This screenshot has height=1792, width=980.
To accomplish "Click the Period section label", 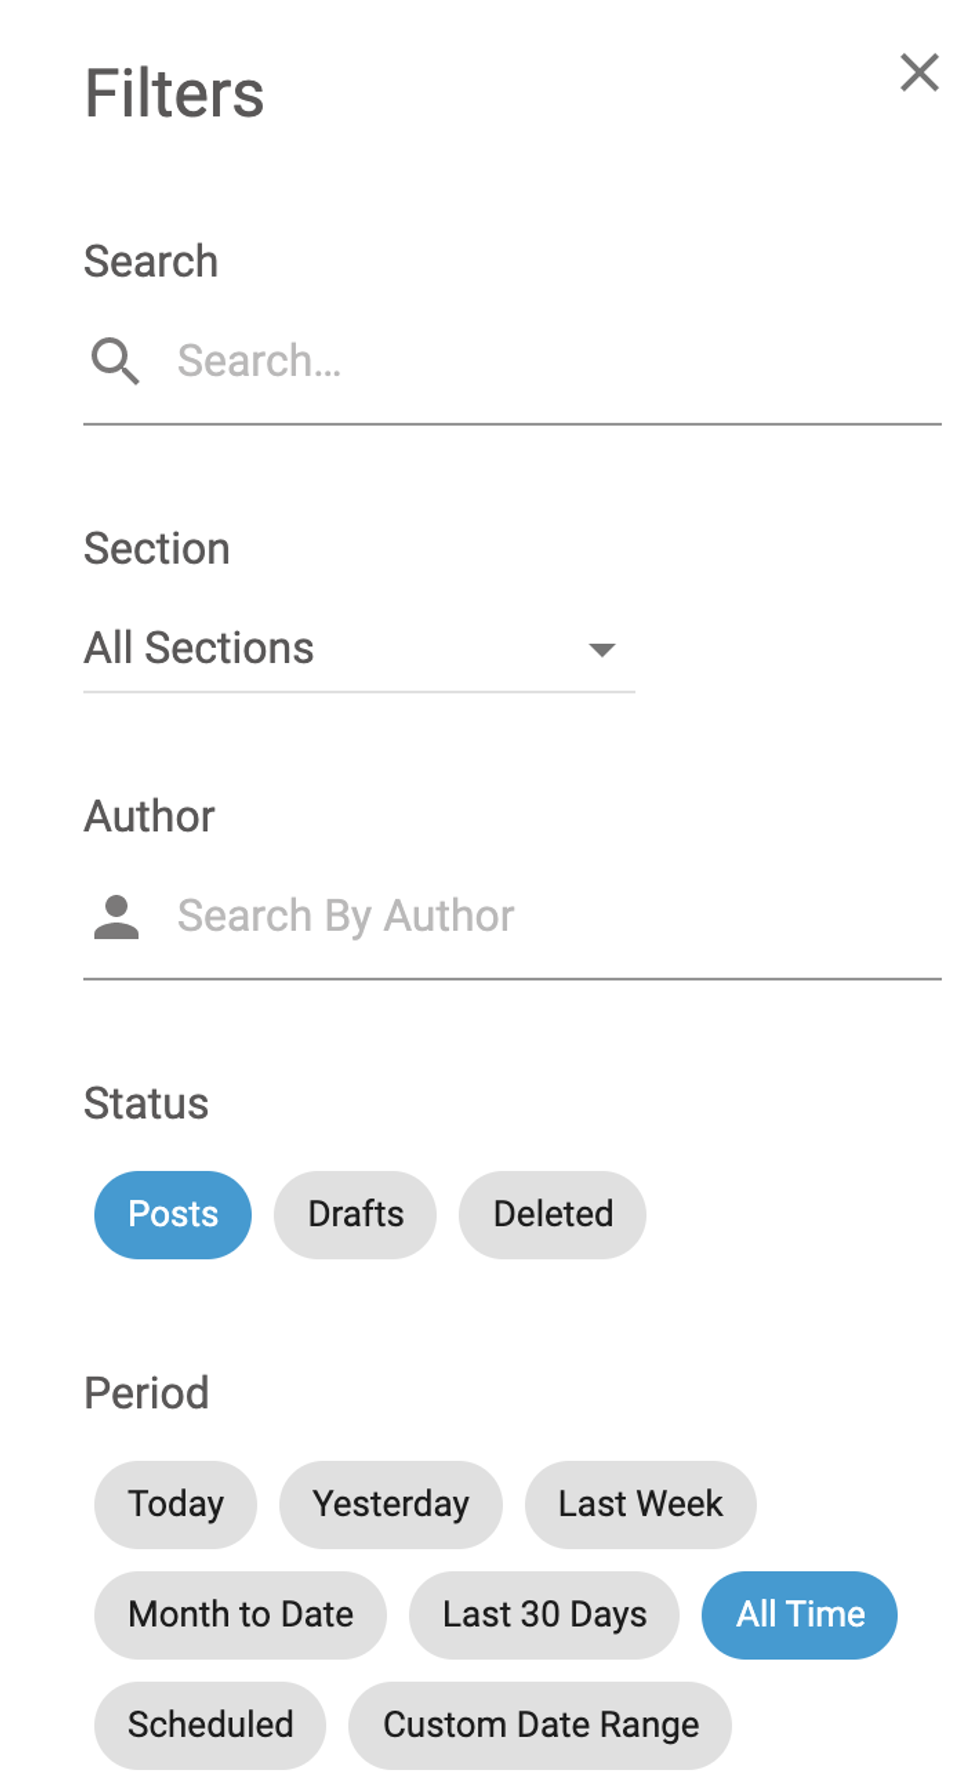I will pos(146,1393).
